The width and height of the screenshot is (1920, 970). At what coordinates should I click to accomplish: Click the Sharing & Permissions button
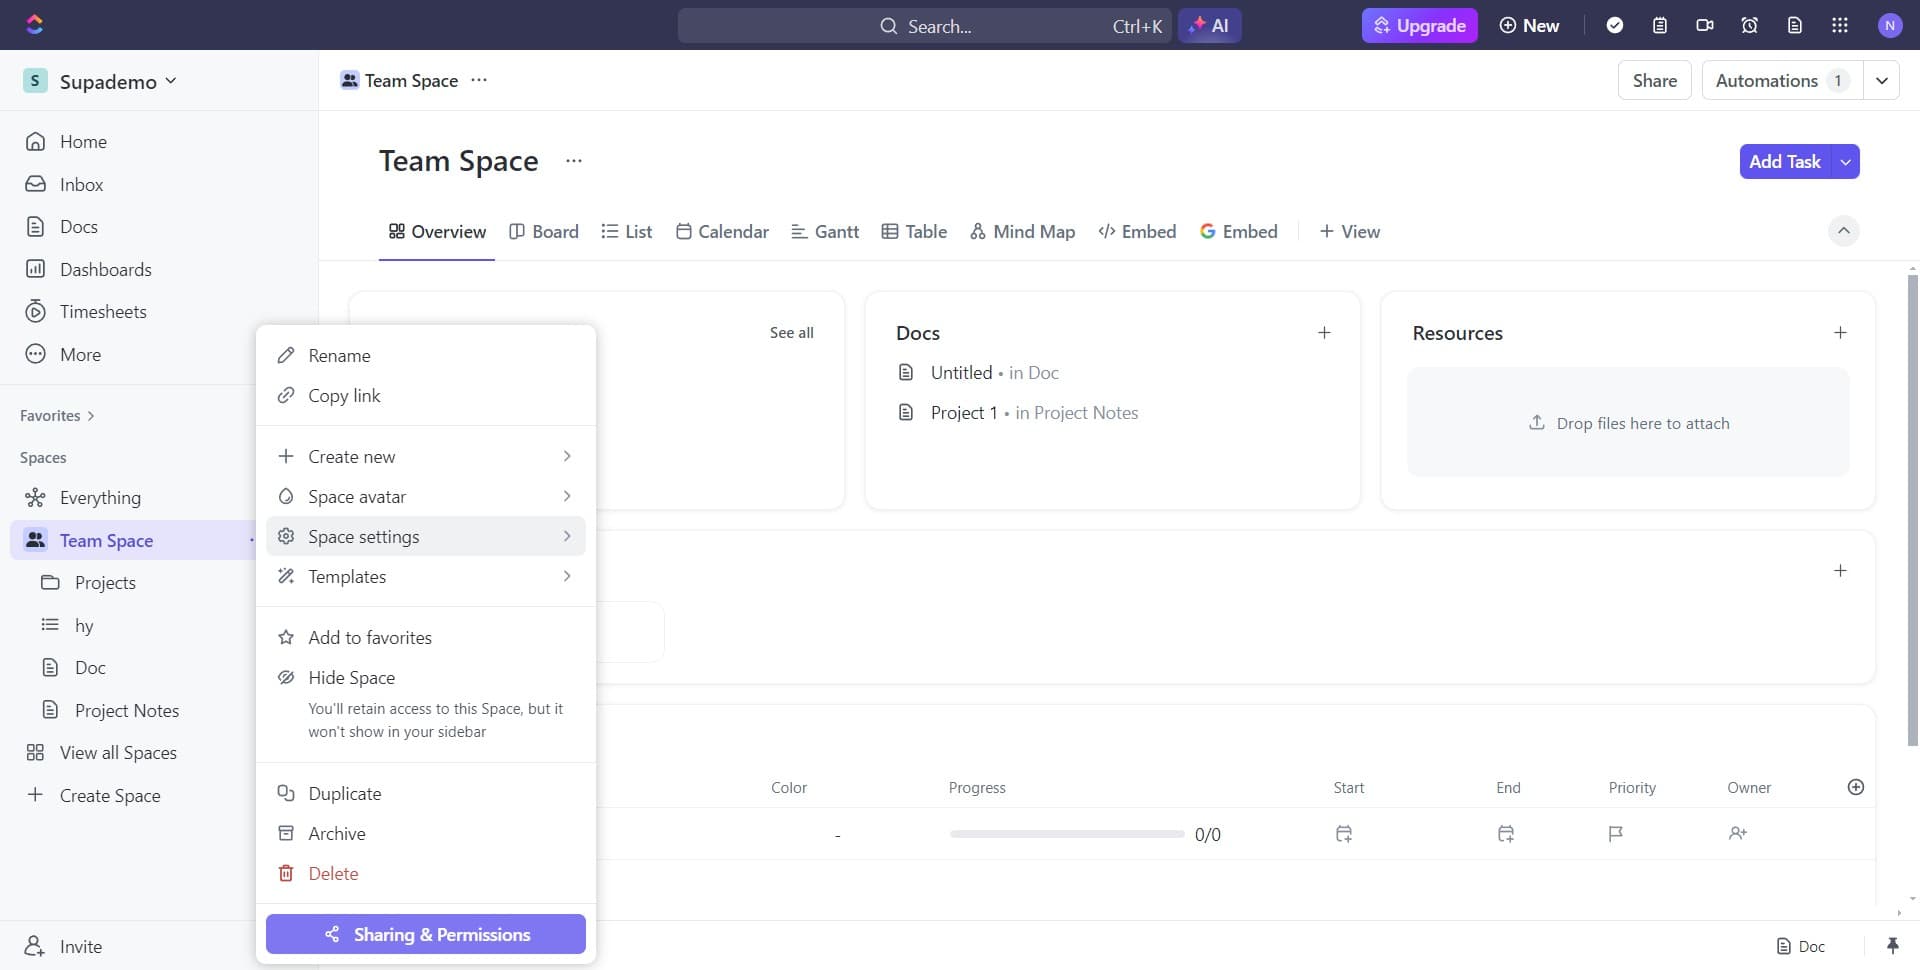(426, 935)
